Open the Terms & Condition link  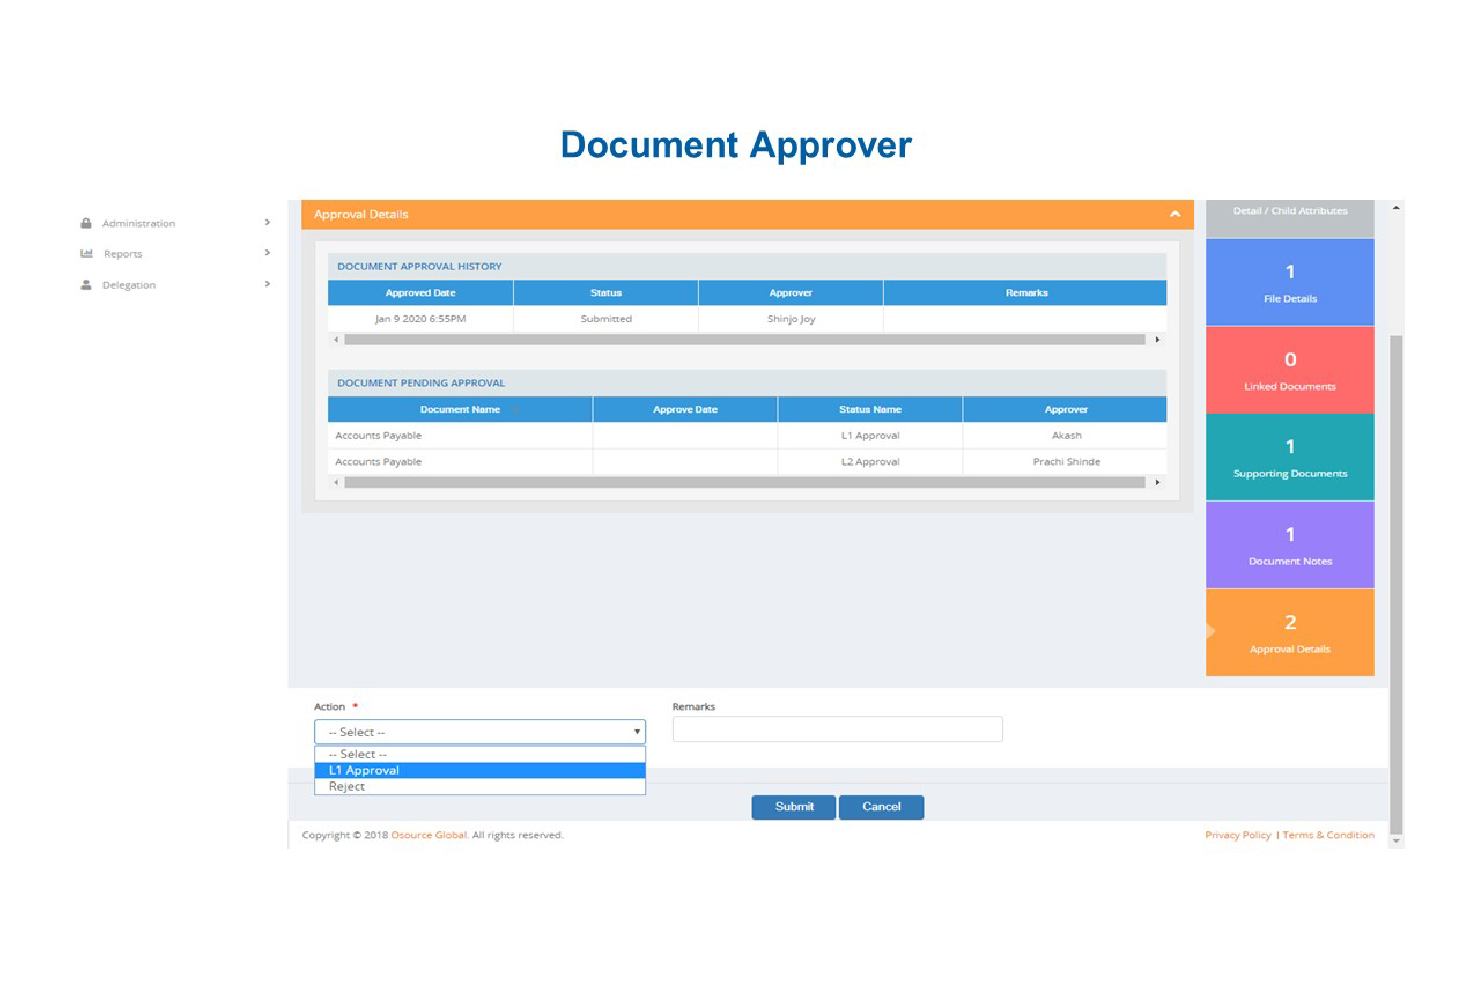1328,835
